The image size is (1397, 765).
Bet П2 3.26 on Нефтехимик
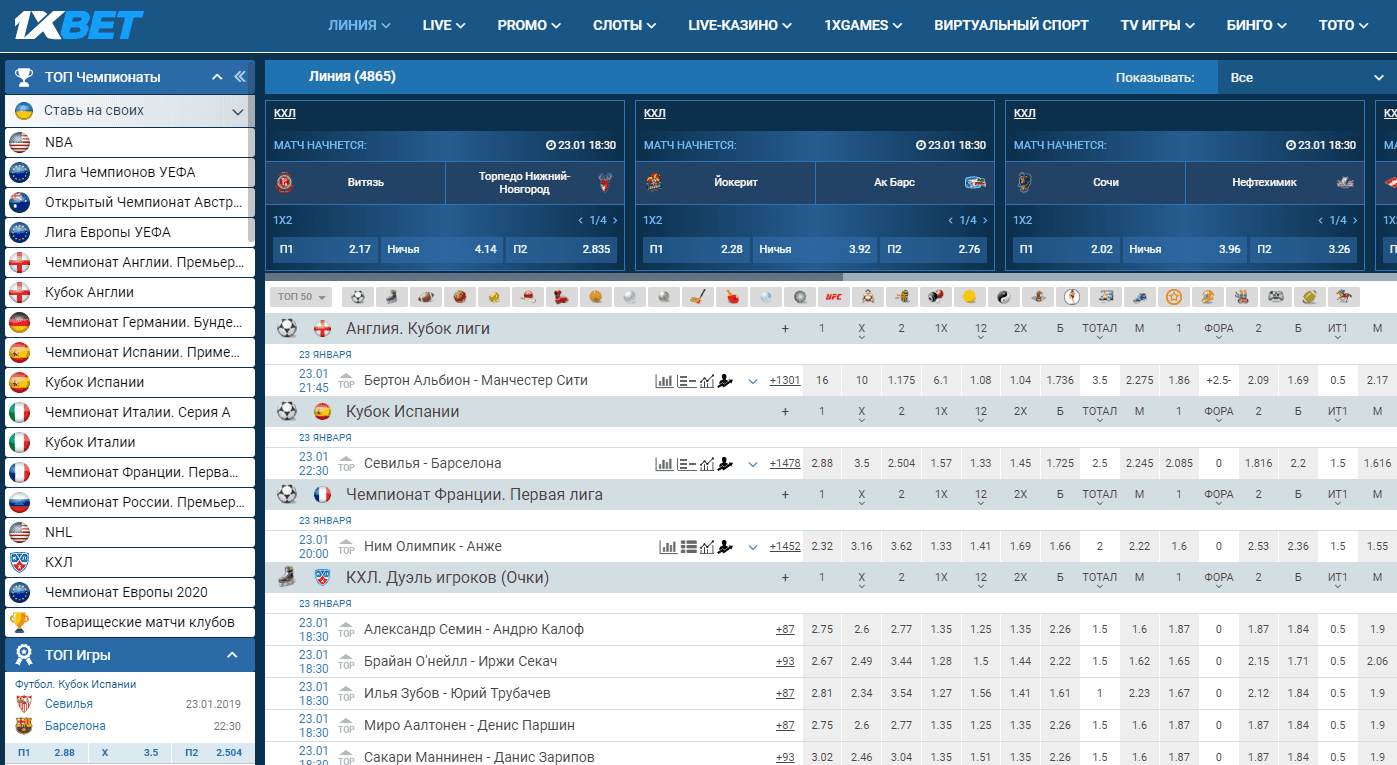coord(1304,249)
